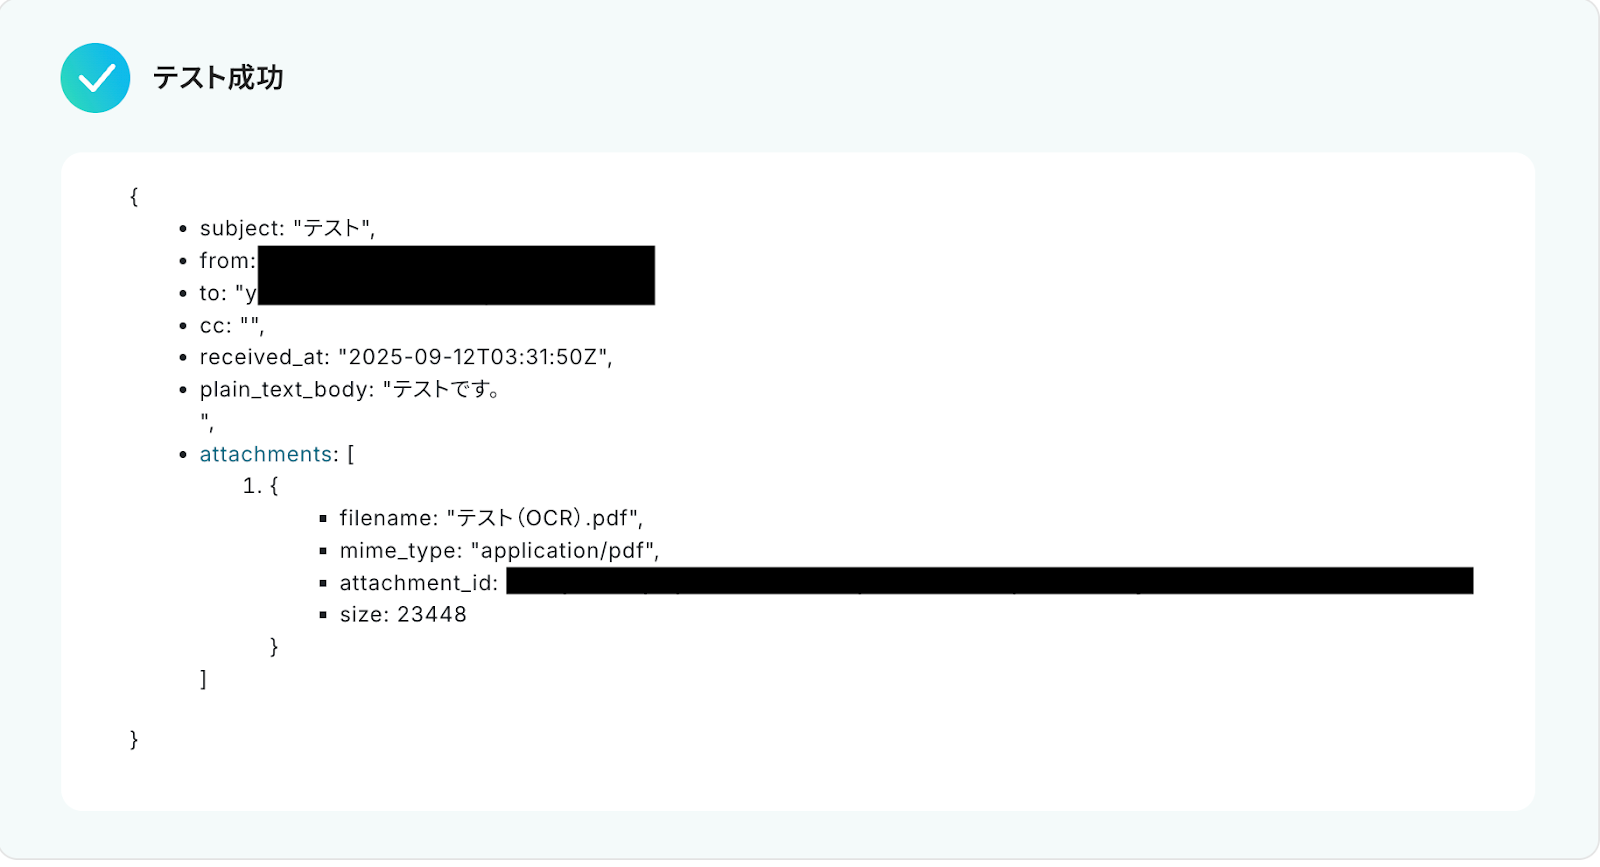This screenshot has width=1600, height=867.
Task: Select the subject field line
Action: tap(287, 228)
